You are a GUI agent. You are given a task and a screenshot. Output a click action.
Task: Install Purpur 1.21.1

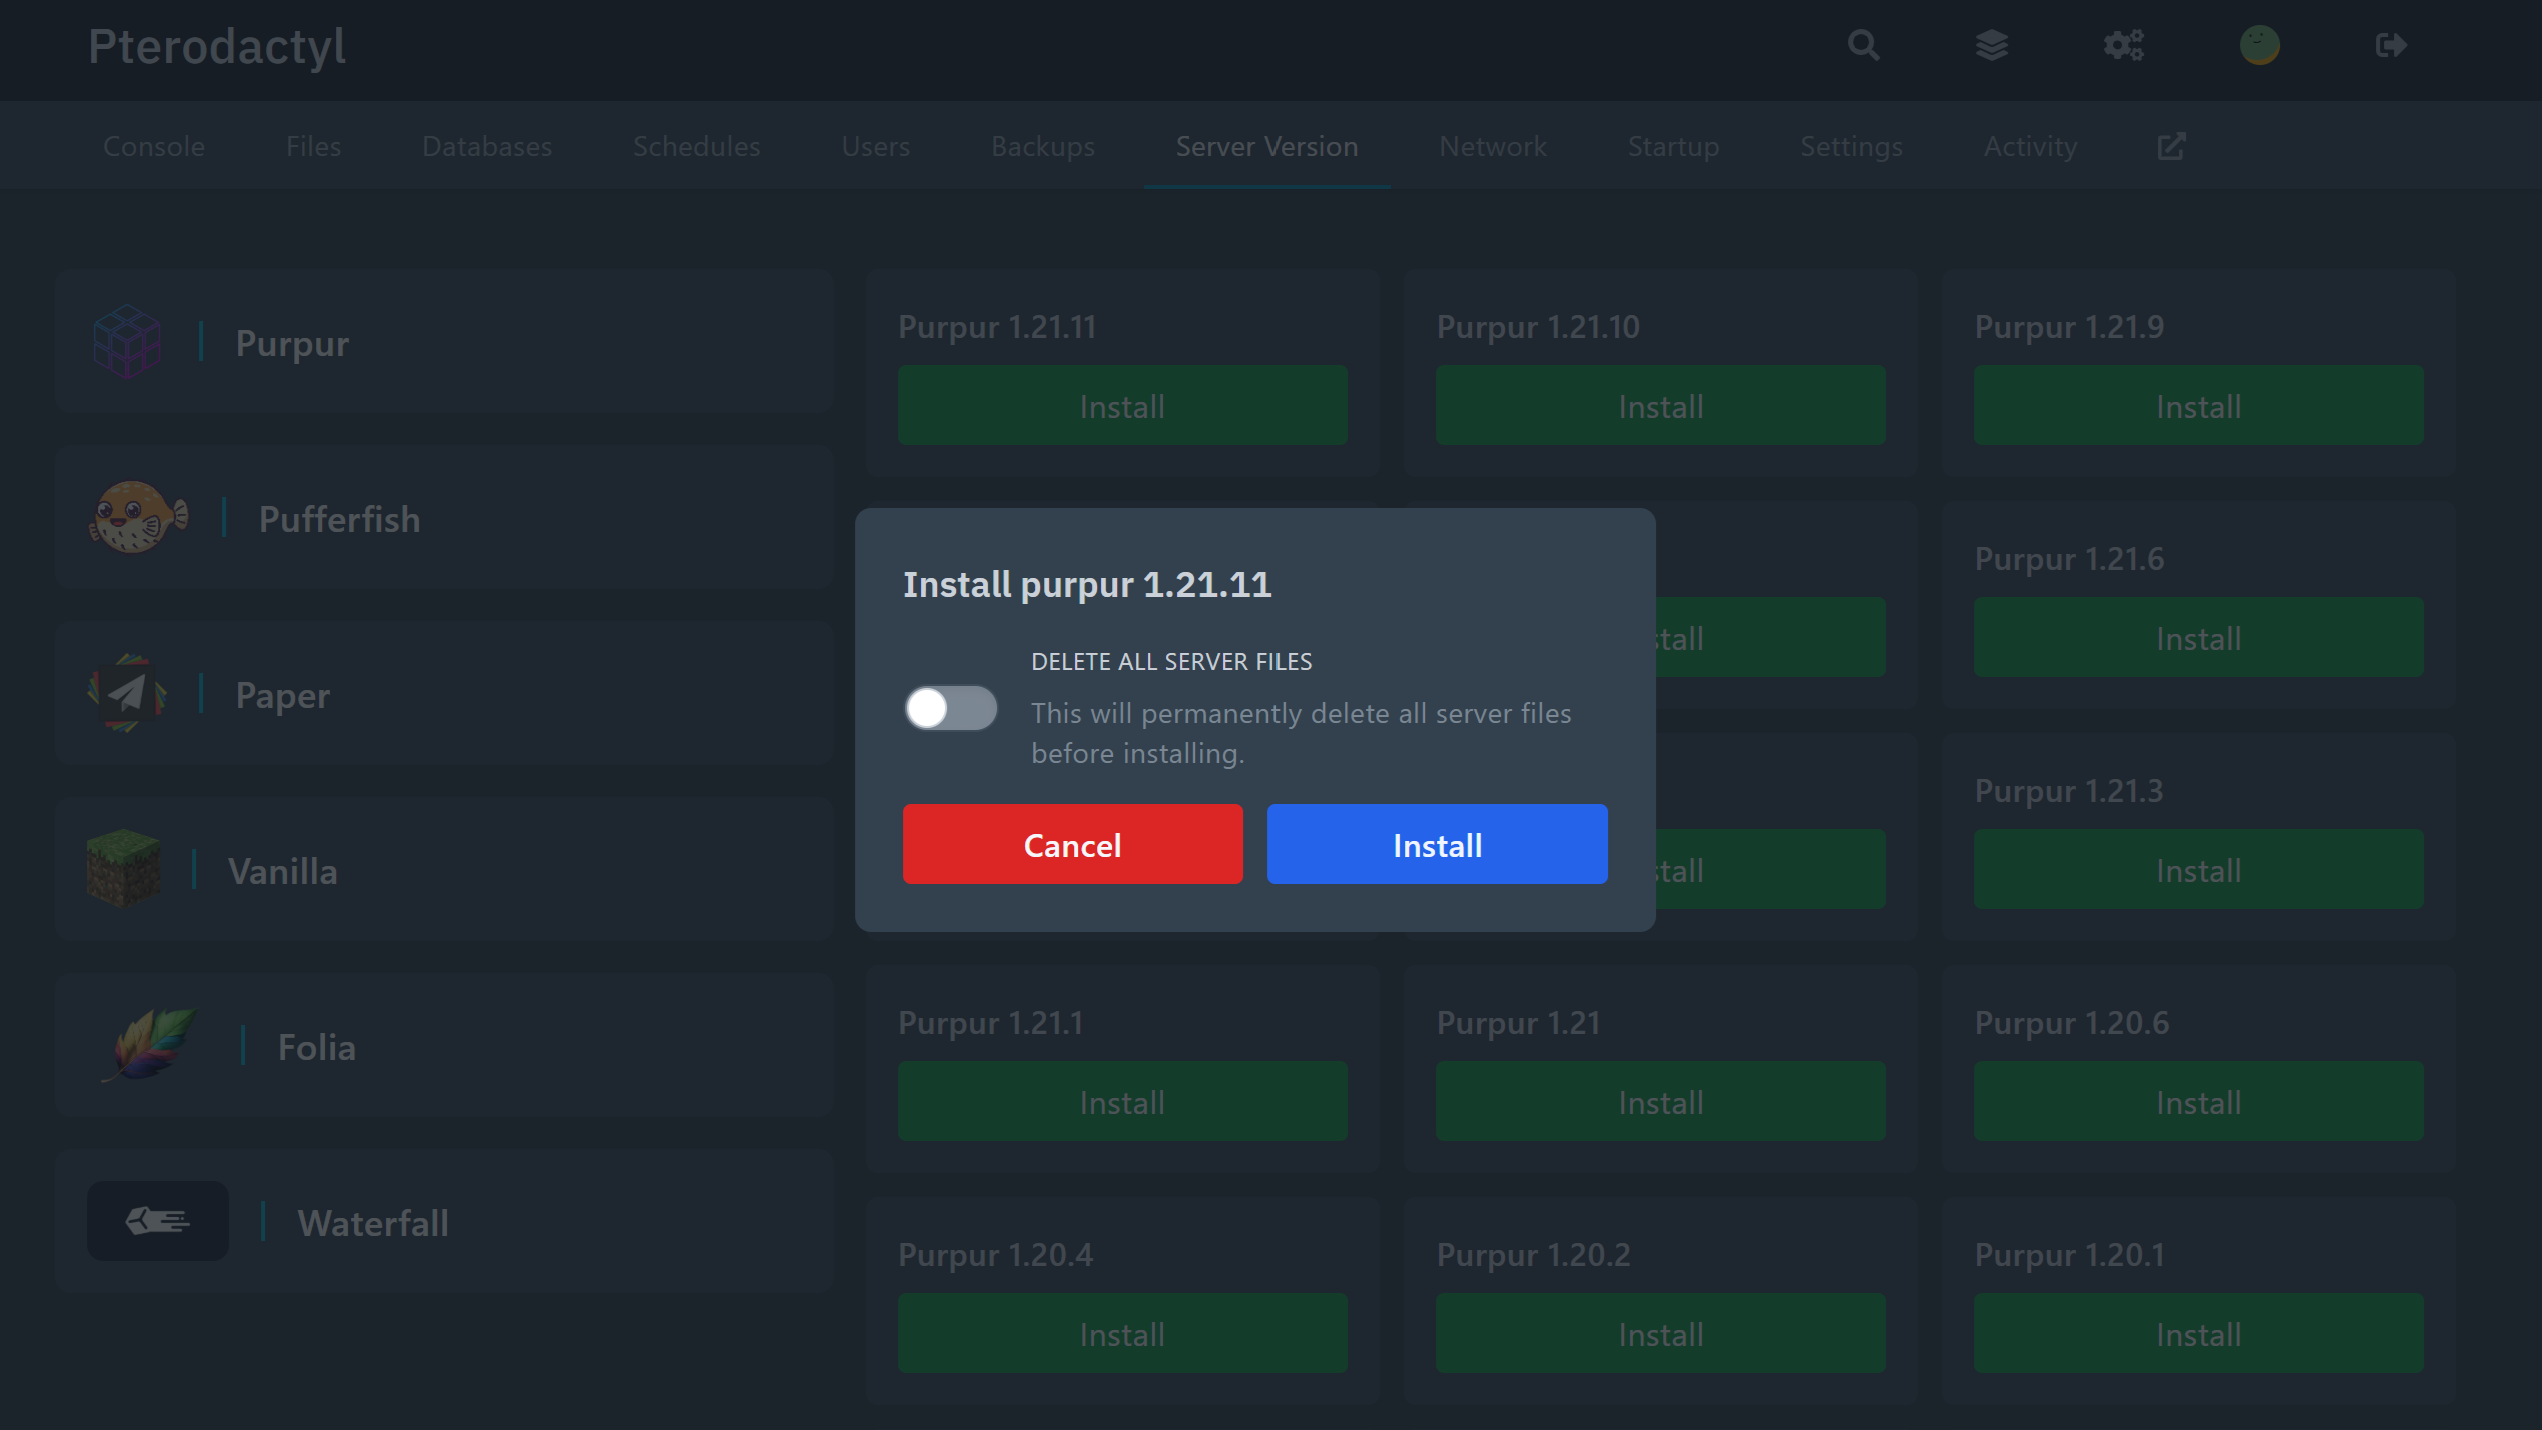pos(1123,1101)
